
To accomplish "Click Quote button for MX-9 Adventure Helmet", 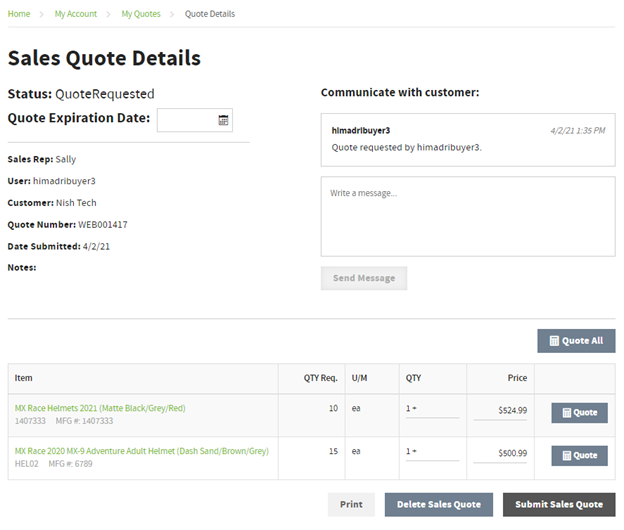I will point(579,456).
